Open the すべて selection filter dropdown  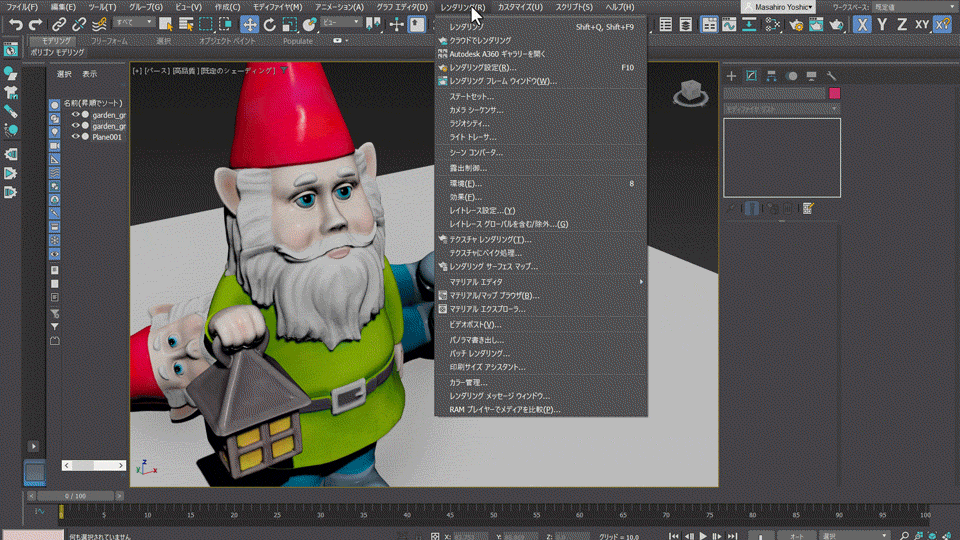[x=133, y=23]
